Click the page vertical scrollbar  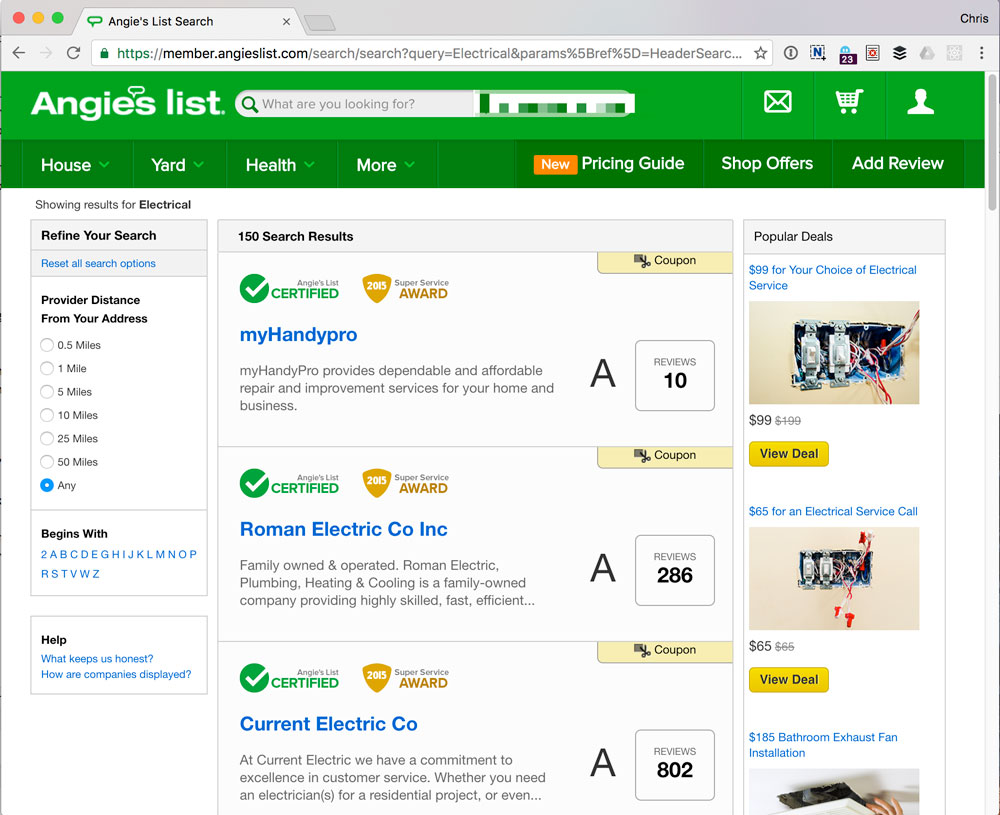(992, 142)
